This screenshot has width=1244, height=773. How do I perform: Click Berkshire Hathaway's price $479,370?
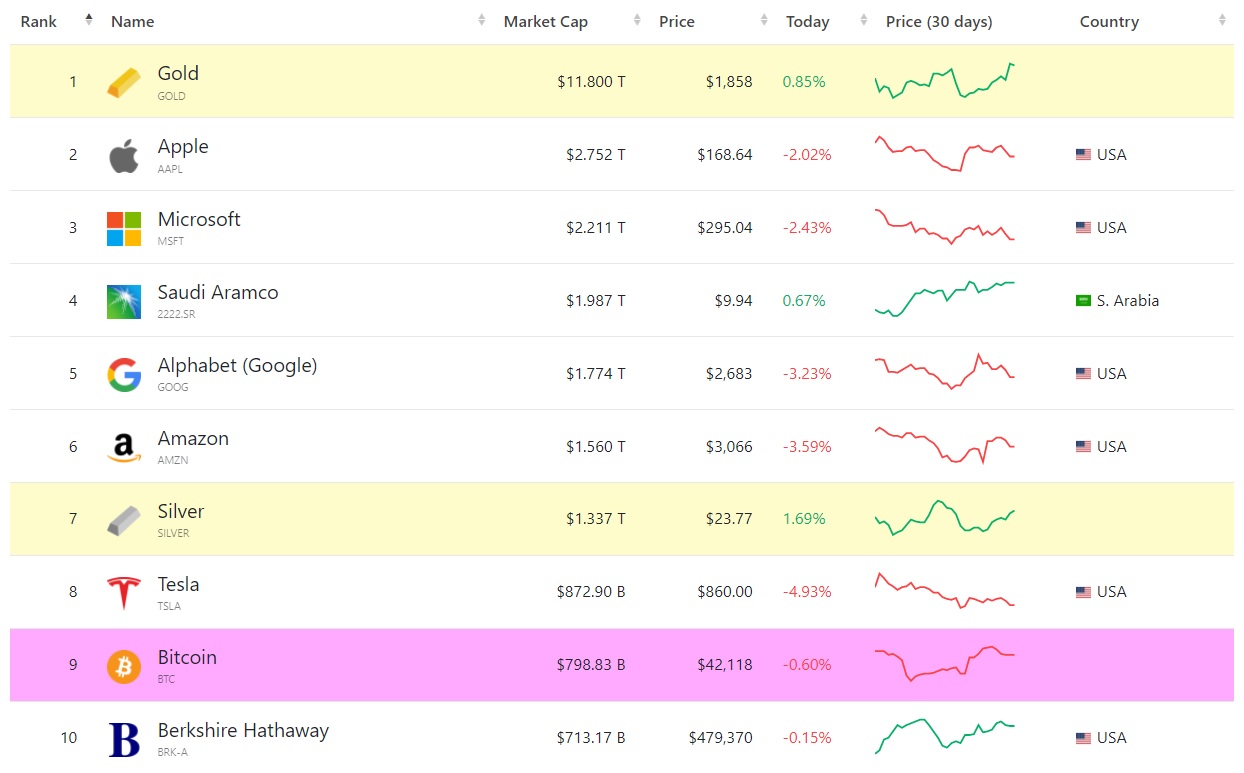point(721,738)
